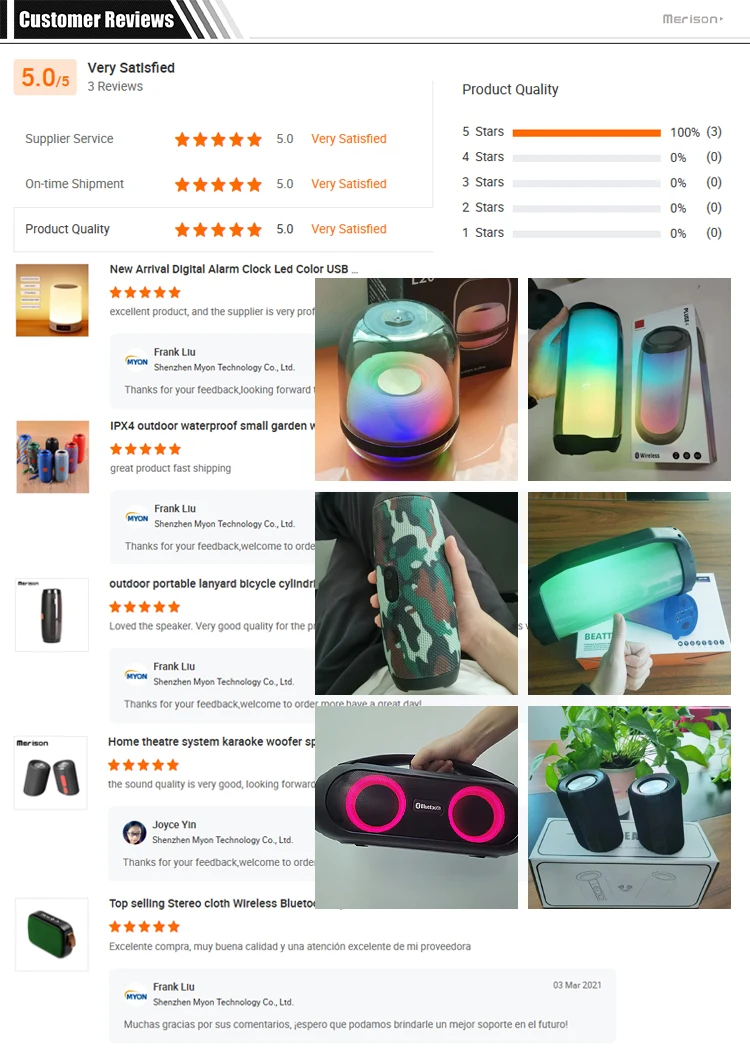Viewport: 750px width, 1048px height.
Task: Open the alarm clock lamp product thumbnail
Action: coord(52,300)
